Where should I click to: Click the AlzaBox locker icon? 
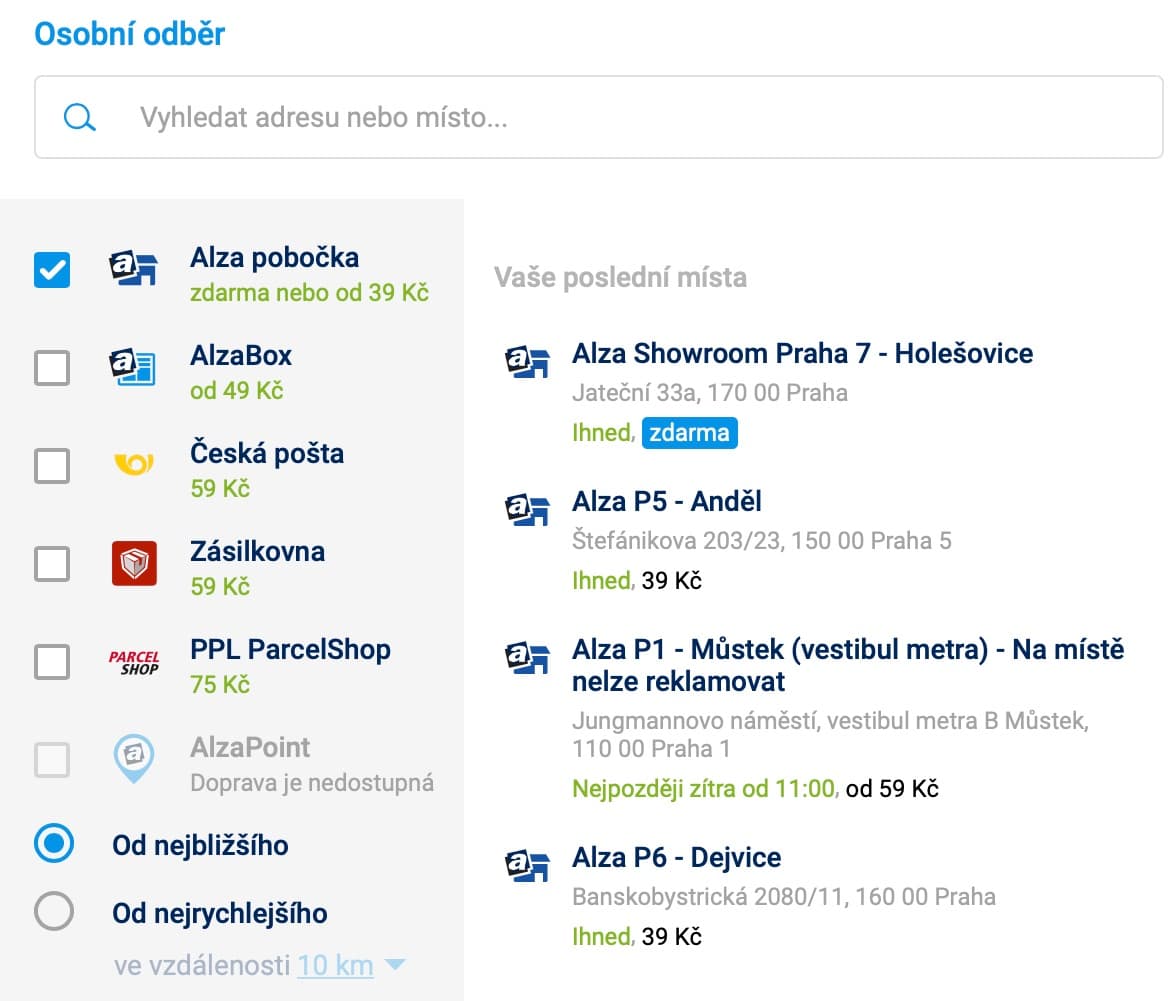pos(133,368)
